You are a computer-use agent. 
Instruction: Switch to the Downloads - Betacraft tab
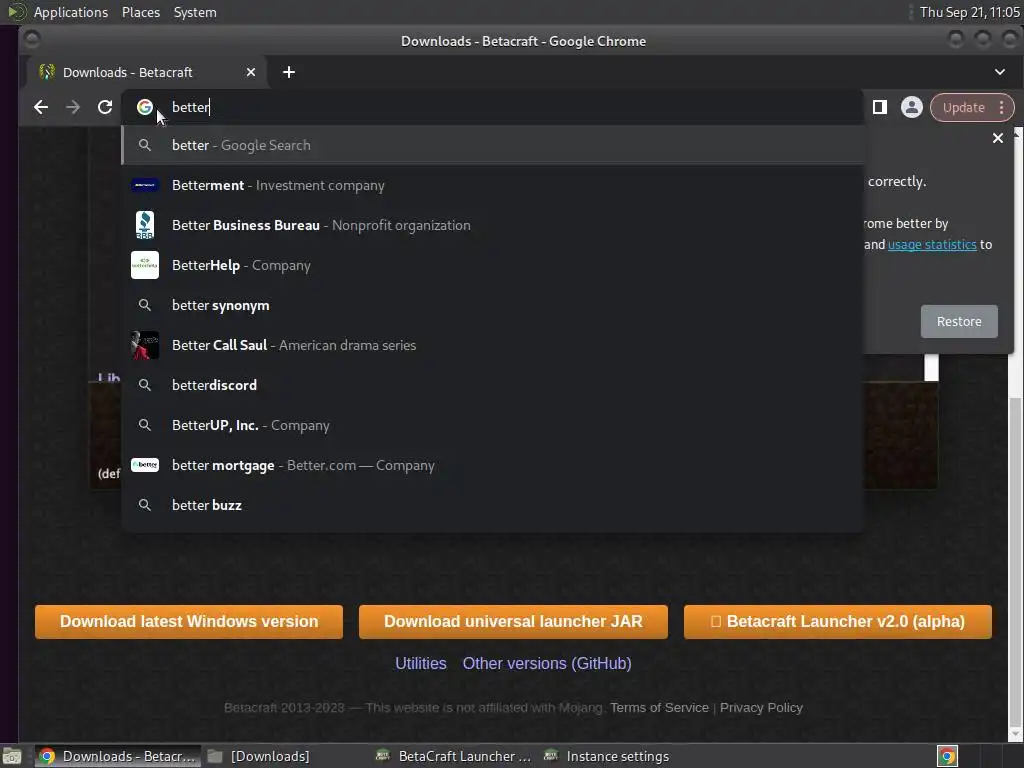147,72
